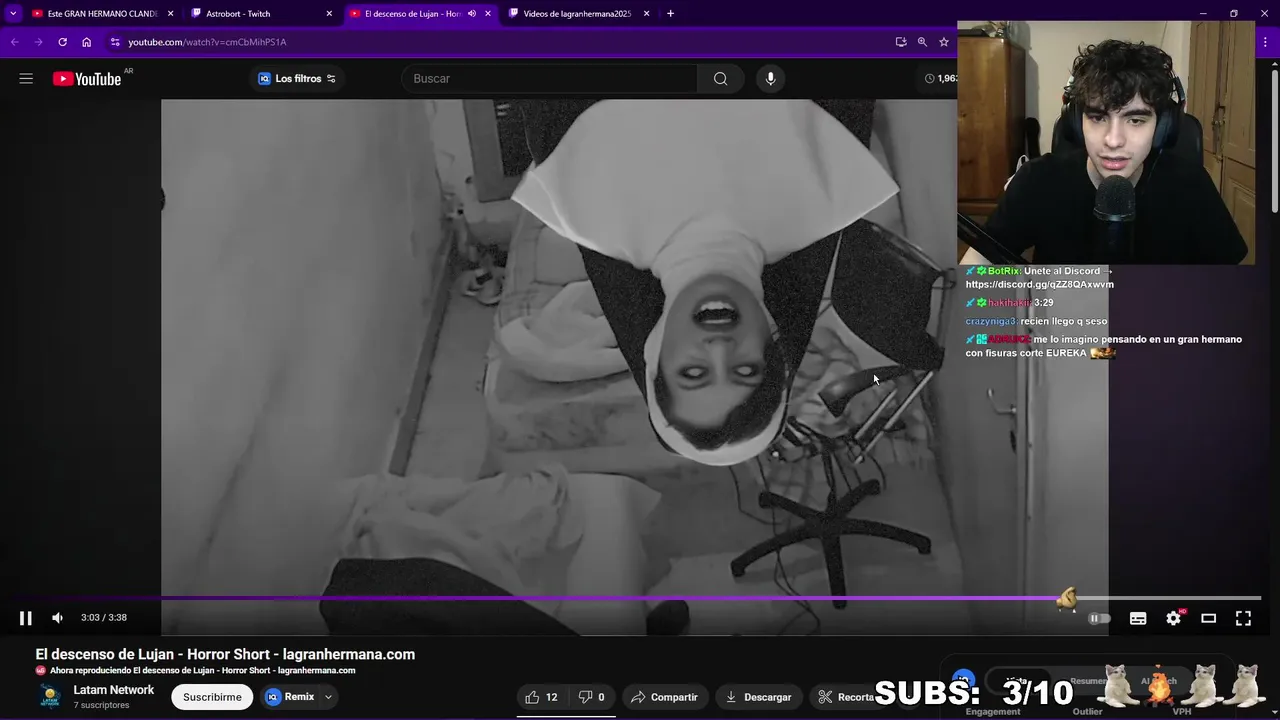Close the Videos de lagranhermana2025 tab
The image size is (1280, 720).
pyautogui.click(x=646, y=14)
